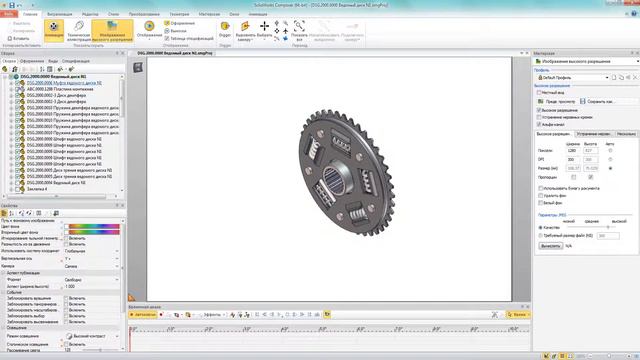Click the Автоключи button in timeline
Viewport: 640px width, 360px height.
pos(142,315)
